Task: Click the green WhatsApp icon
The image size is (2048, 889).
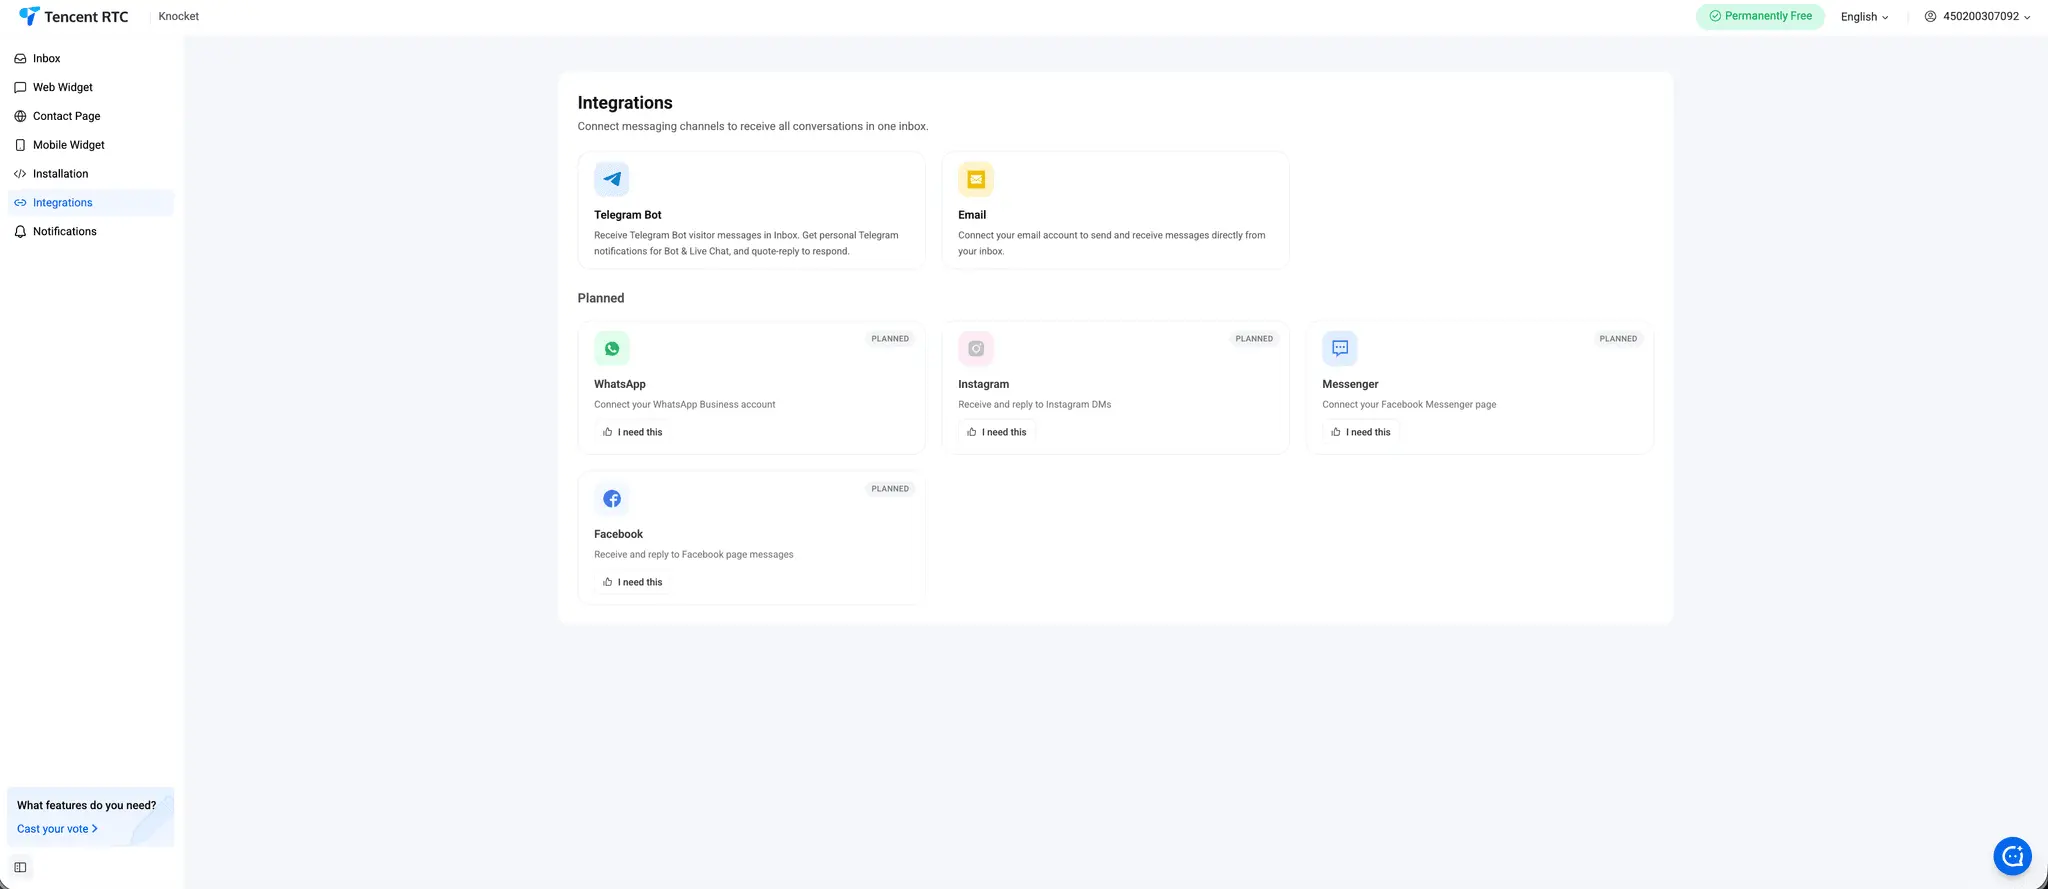Action: (x=612, y=348)
